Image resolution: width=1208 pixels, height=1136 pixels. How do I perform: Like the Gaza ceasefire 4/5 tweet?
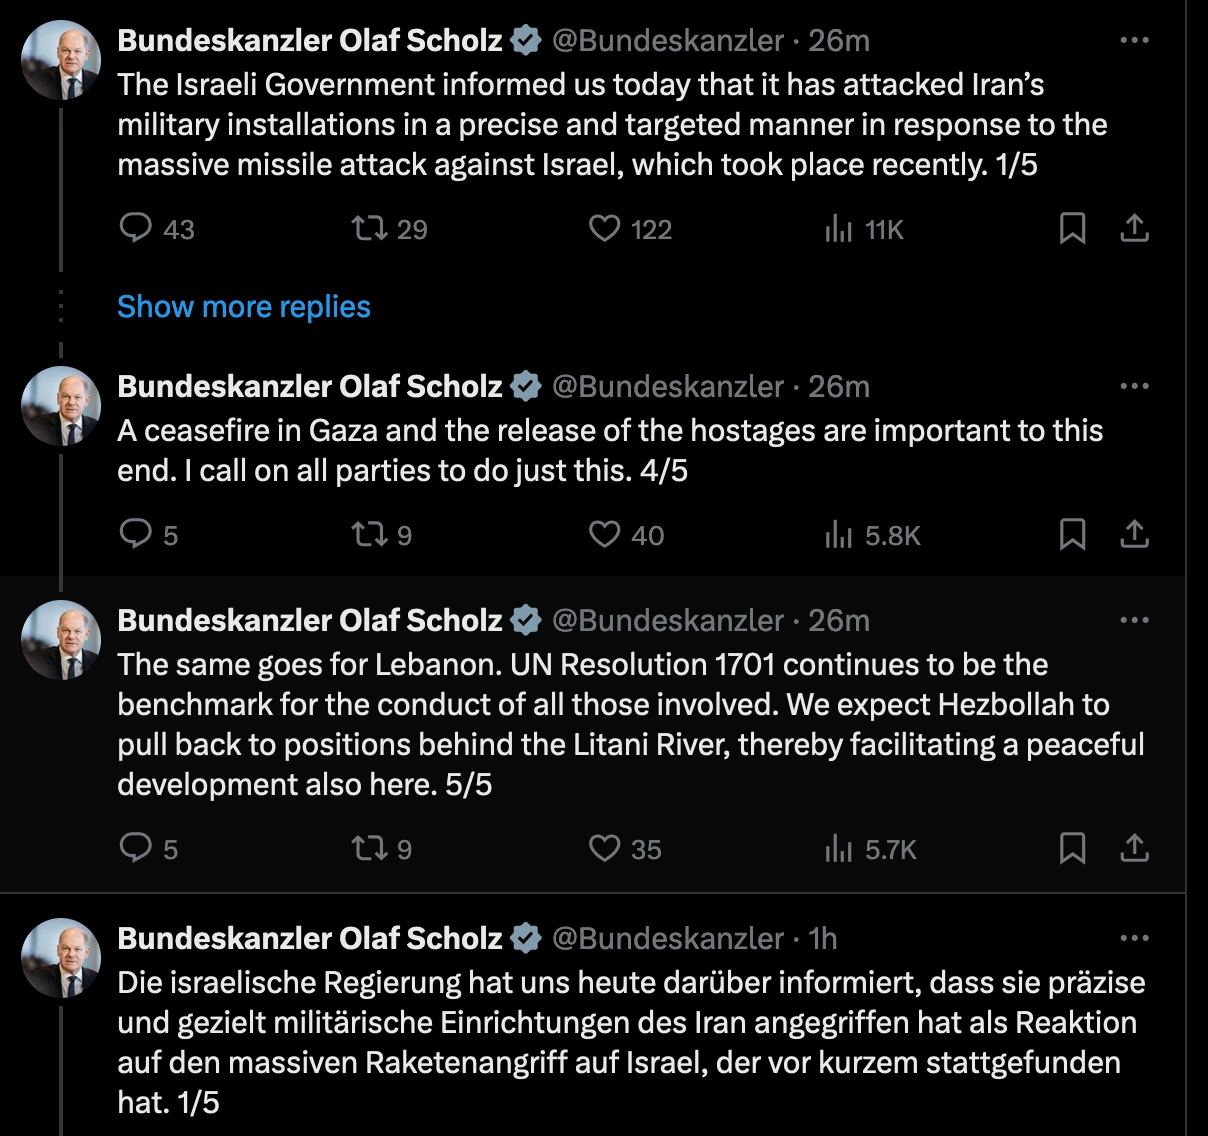pos(604,535)
